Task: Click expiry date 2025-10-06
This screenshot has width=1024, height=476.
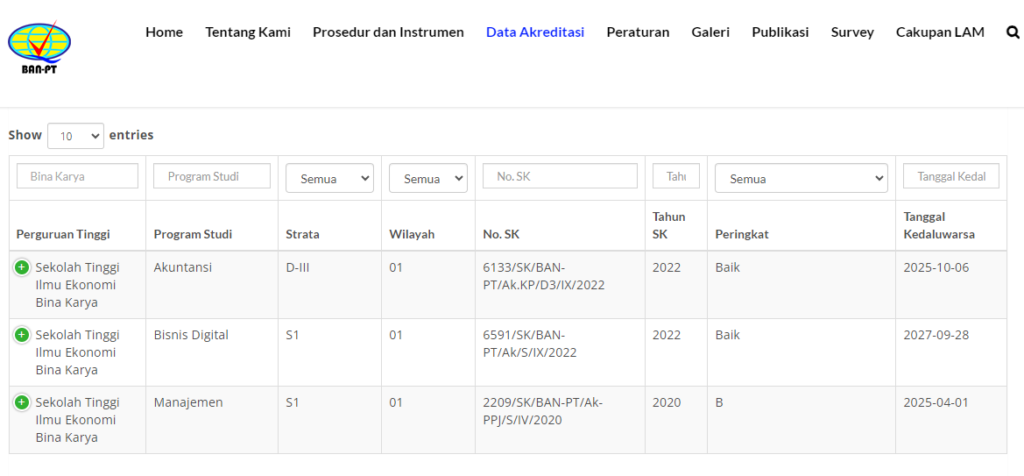Action: 936,267
